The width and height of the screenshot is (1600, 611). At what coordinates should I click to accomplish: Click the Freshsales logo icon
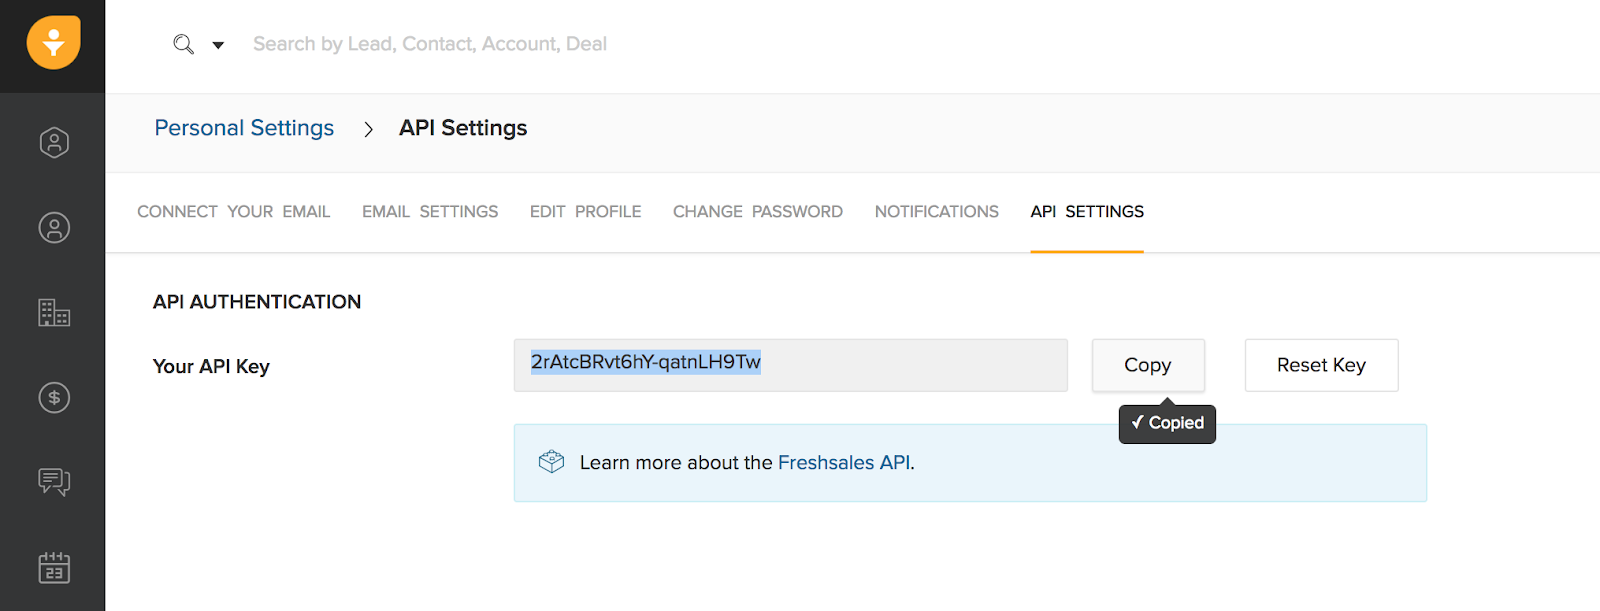[x=54, y=43]
